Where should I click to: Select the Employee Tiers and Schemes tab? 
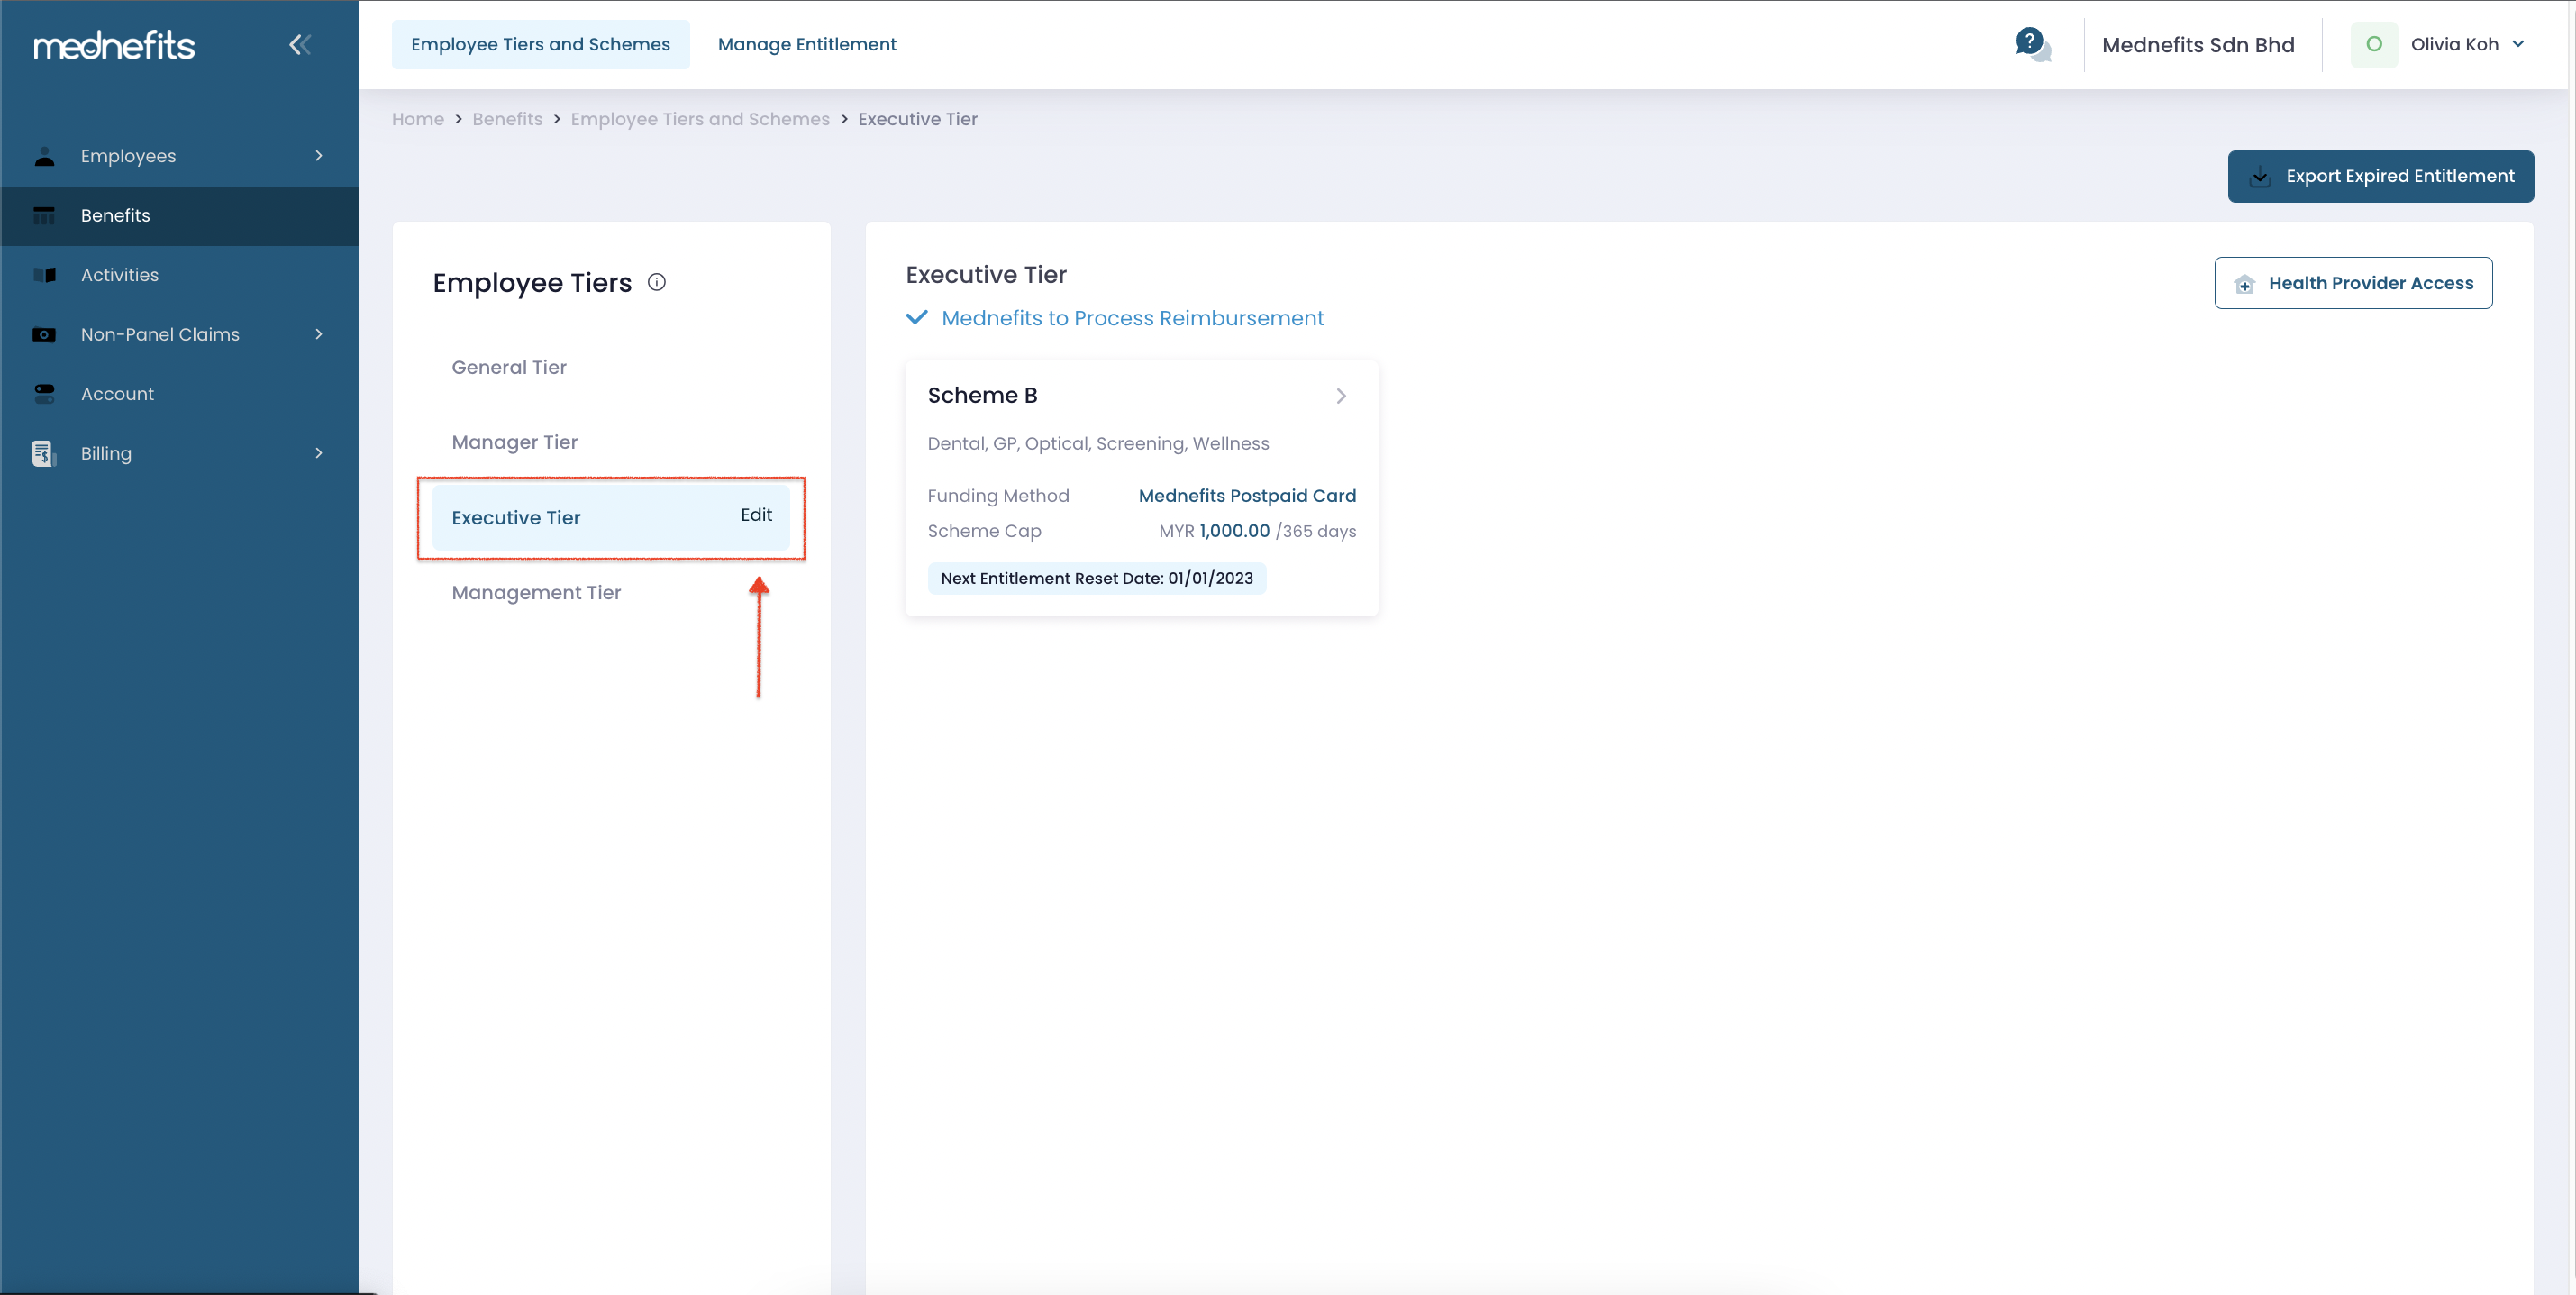540,44
